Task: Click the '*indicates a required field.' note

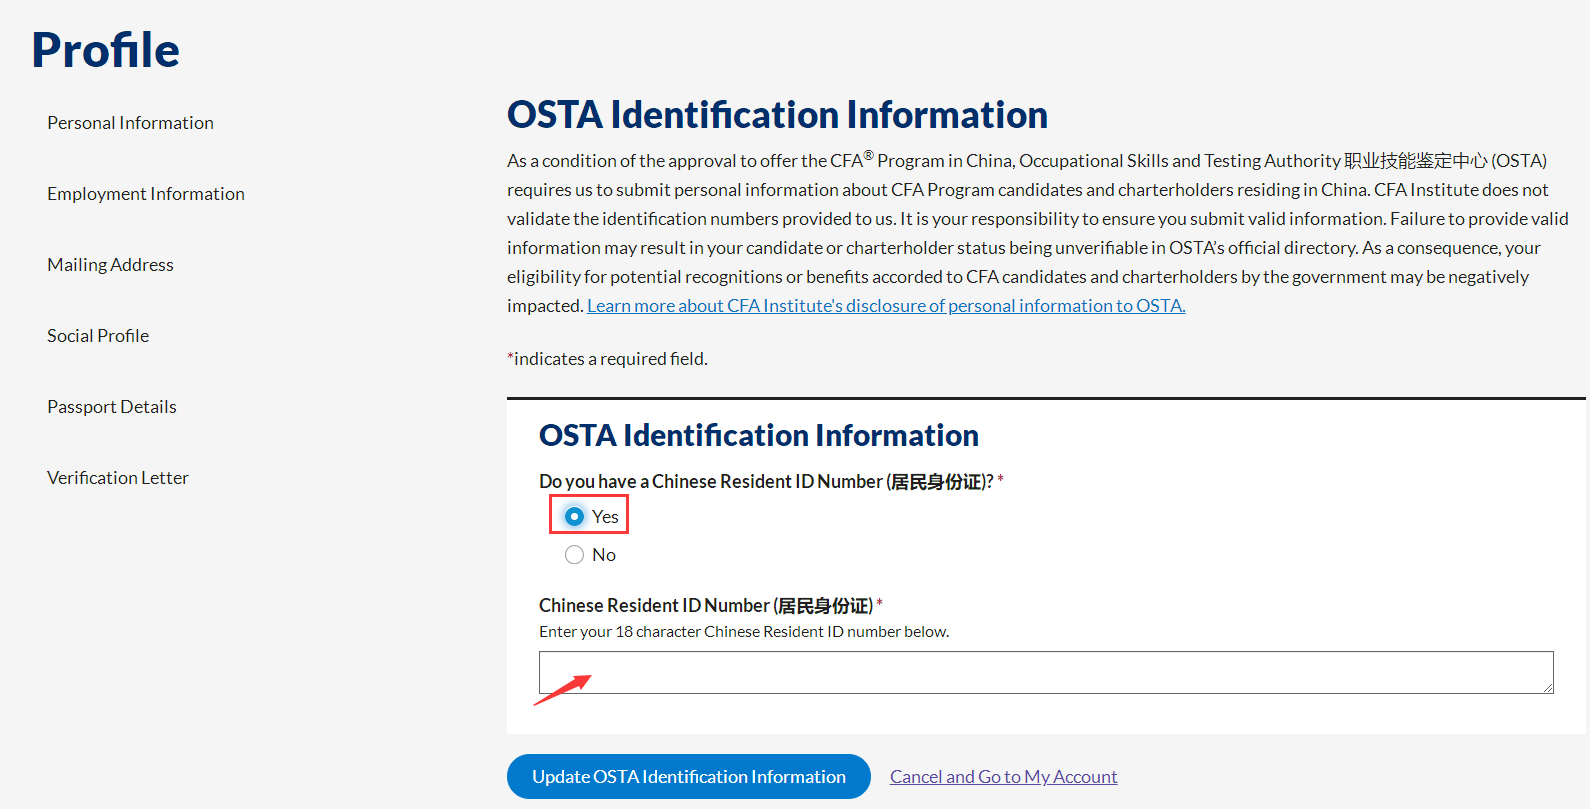Action: [x=607, y=359]
